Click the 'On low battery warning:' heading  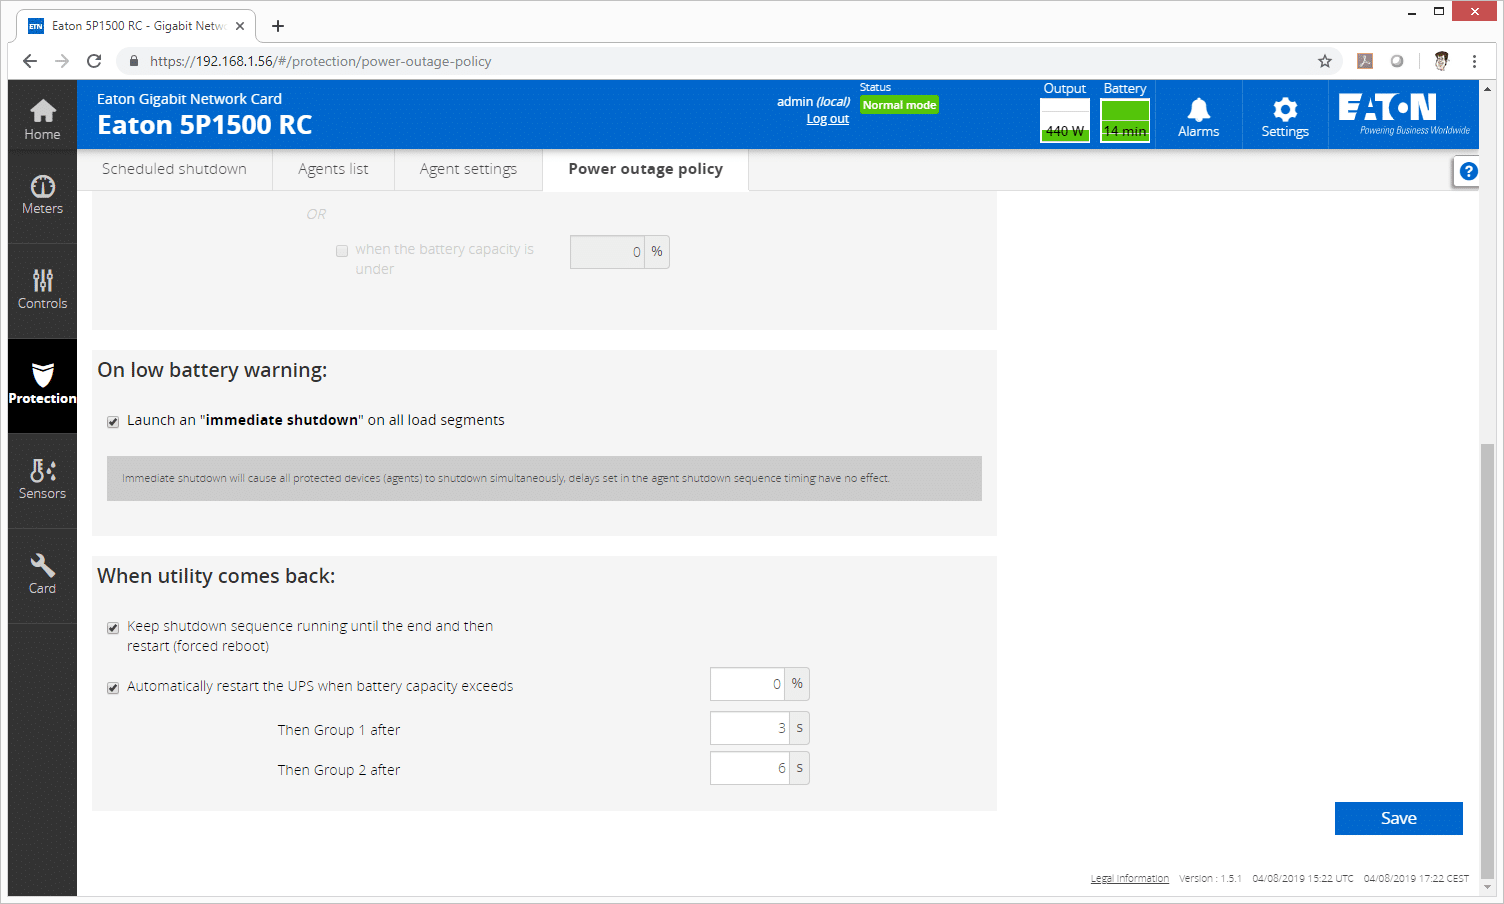click(212, 370)
